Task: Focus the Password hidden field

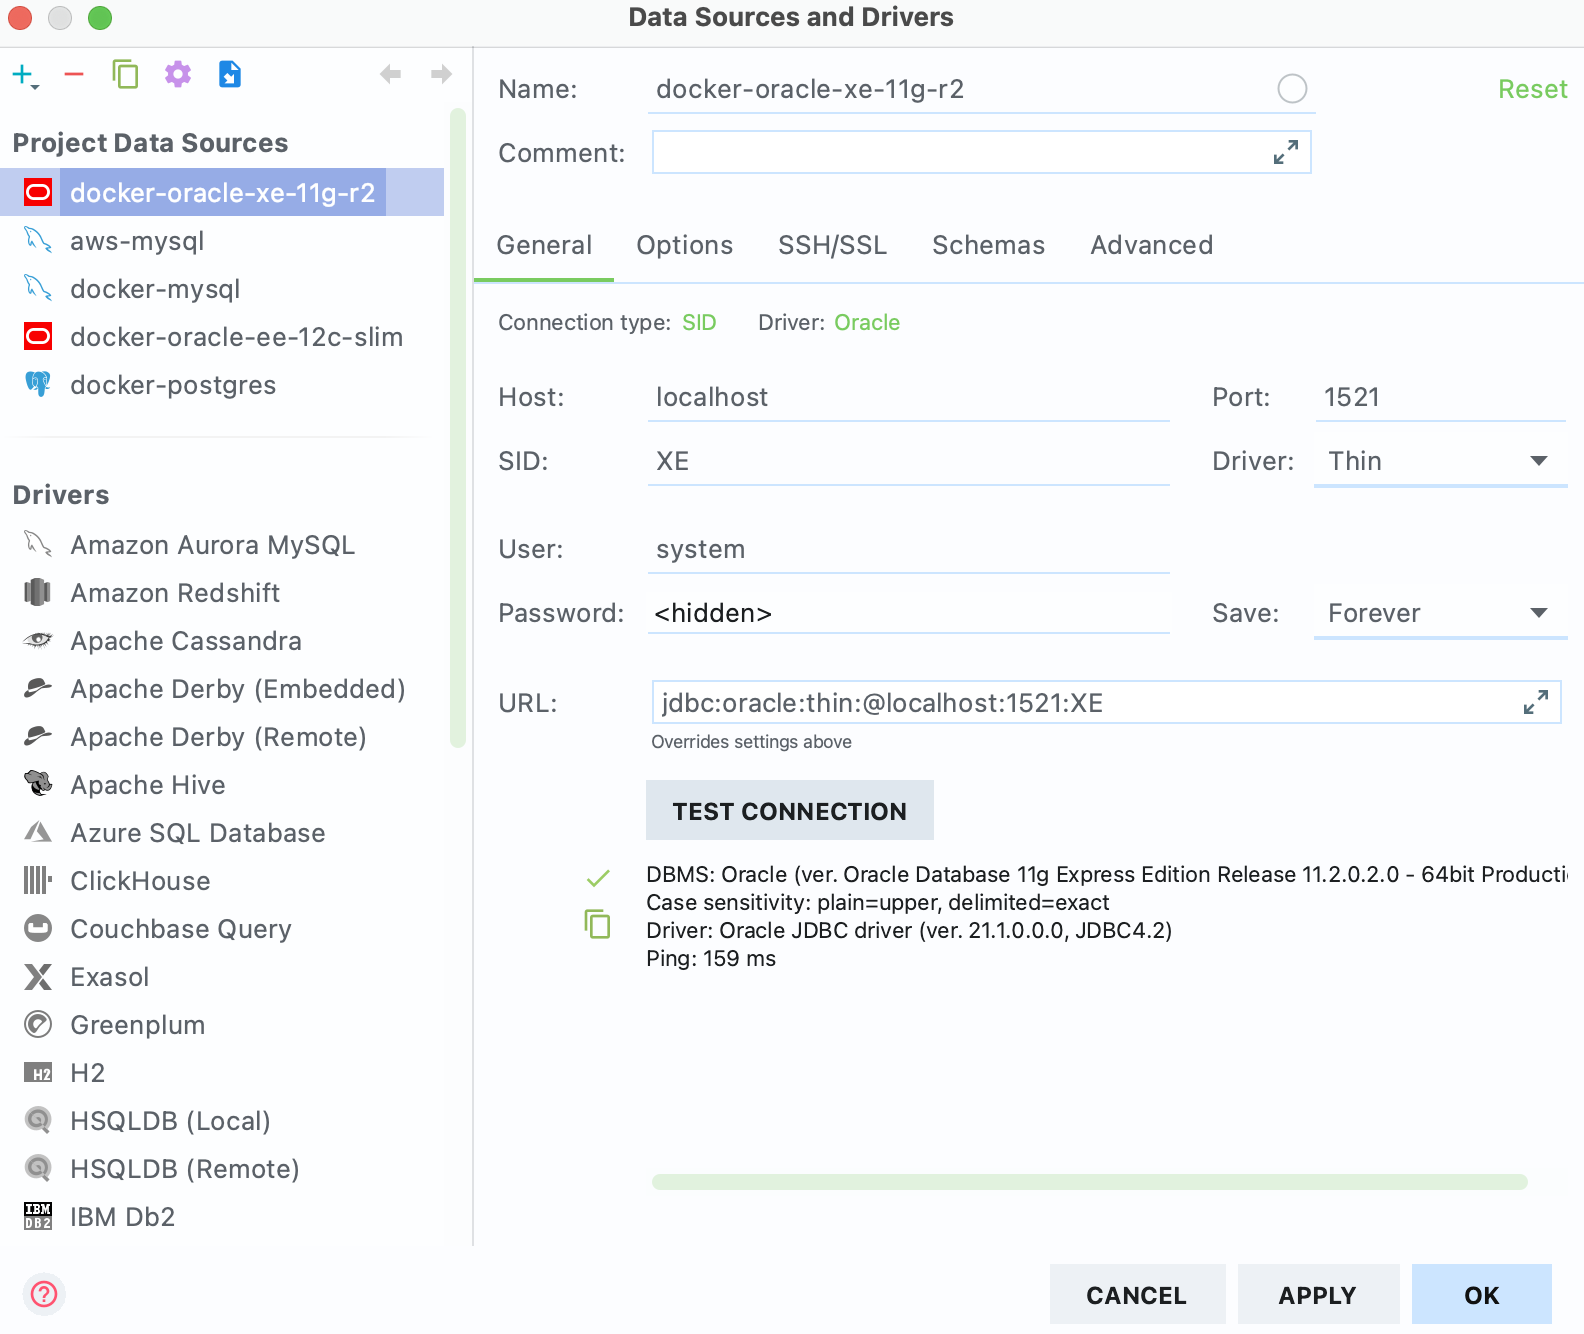Action: (908, 613)
